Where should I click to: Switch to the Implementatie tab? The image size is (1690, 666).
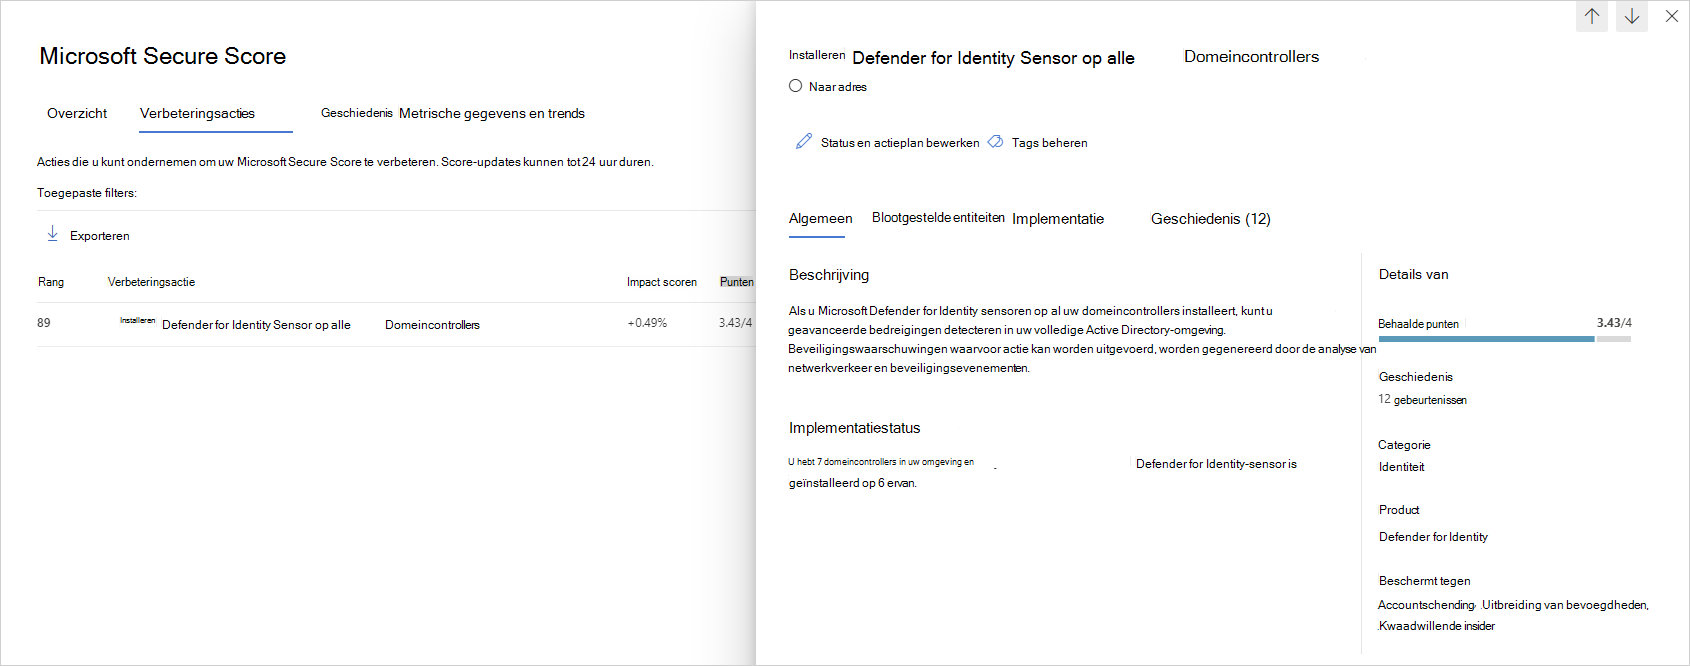click(x=1058, y=218)
